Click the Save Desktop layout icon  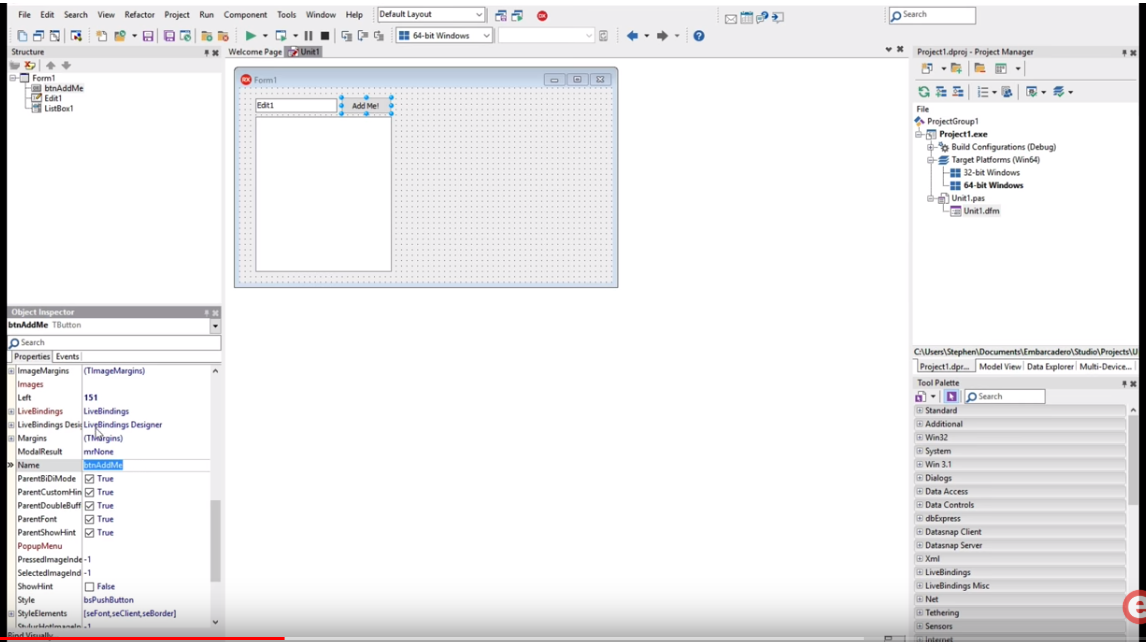pos(501,15)
